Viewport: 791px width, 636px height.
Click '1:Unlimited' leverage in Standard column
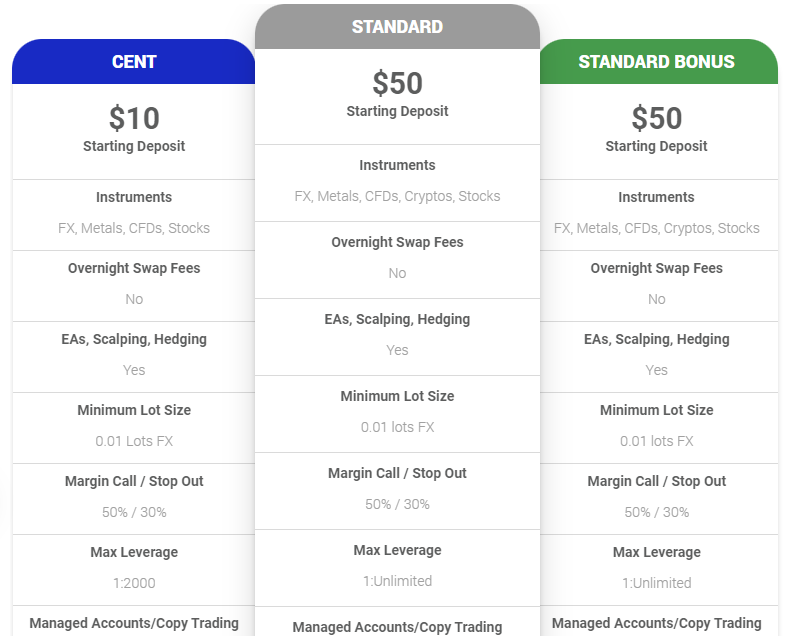[397, 581]
